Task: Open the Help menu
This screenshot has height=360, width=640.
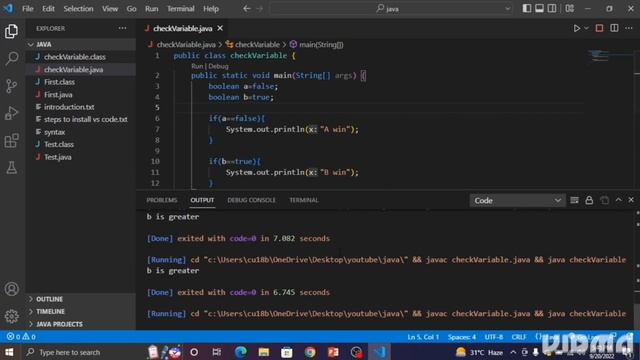Action: pyautogui.click(x=211, y=9)
